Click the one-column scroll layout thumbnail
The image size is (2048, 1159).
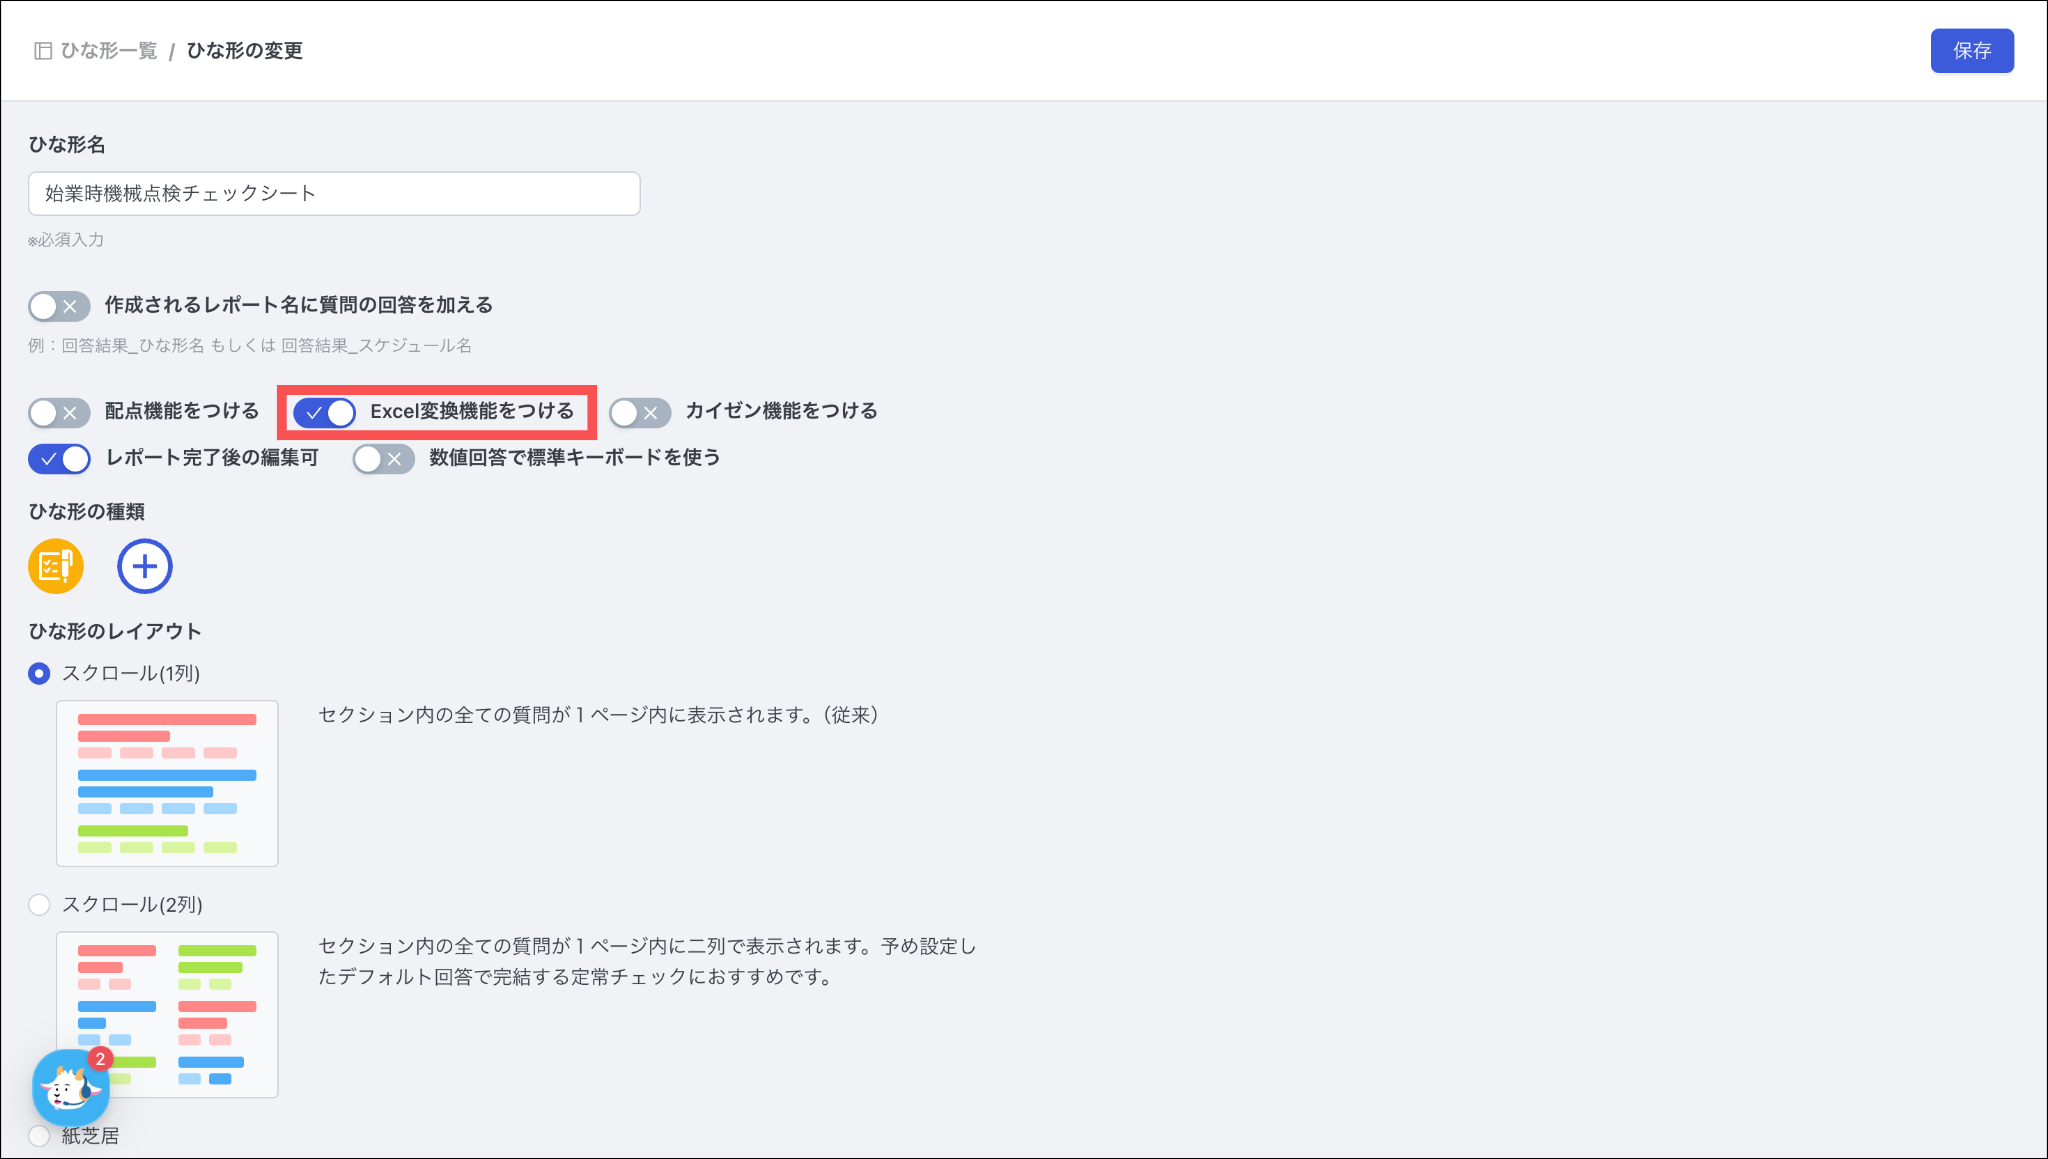pos(167,783)
